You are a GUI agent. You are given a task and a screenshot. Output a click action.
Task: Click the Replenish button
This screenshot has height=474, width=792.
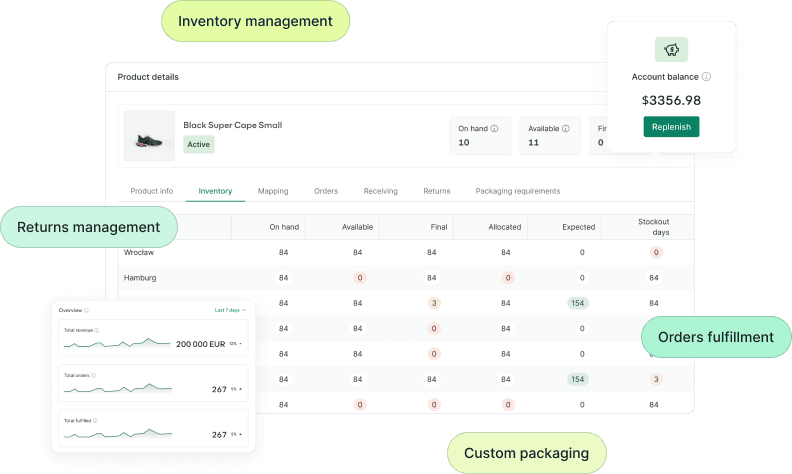coord(671,127)
